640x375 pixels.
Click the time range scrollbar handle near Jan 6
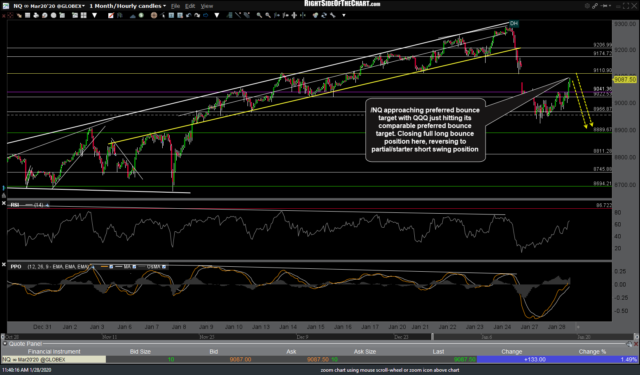point(432,337)
